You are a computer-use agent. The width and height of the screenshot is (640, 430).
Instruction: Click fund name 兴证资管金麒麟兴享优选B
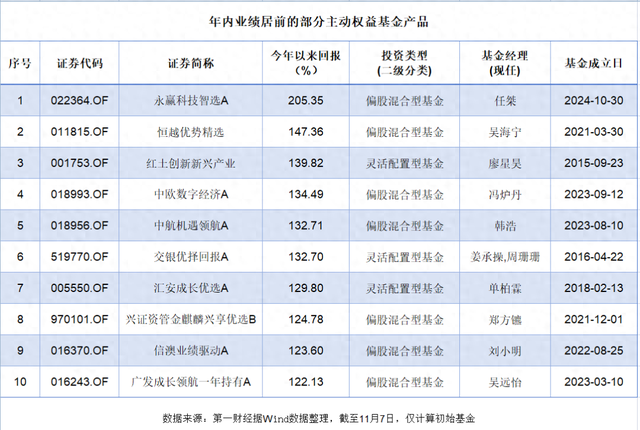pos(191,319)
